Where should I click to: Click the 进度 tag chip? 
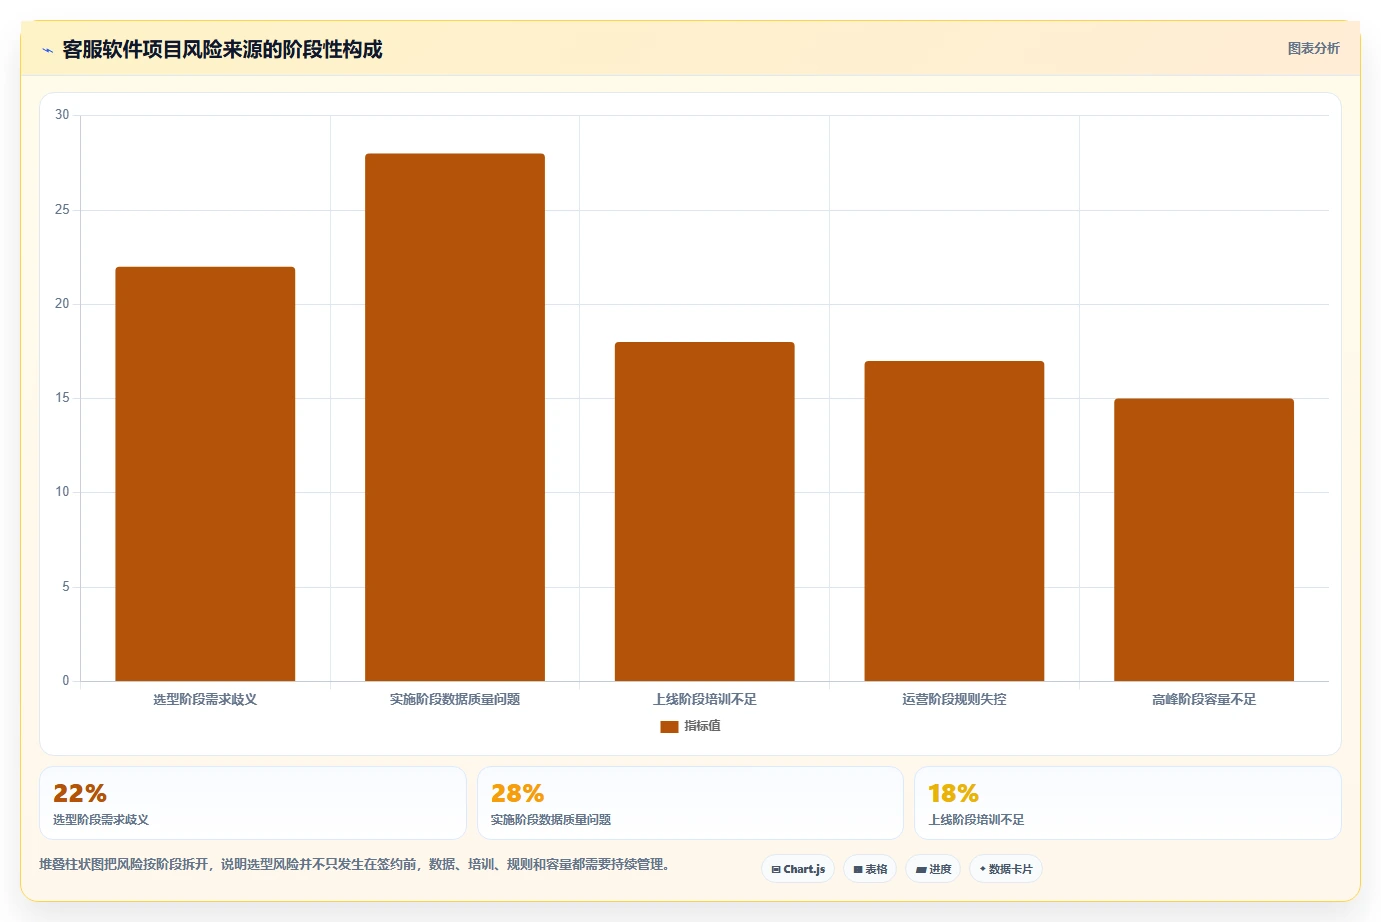pos(933,869)
